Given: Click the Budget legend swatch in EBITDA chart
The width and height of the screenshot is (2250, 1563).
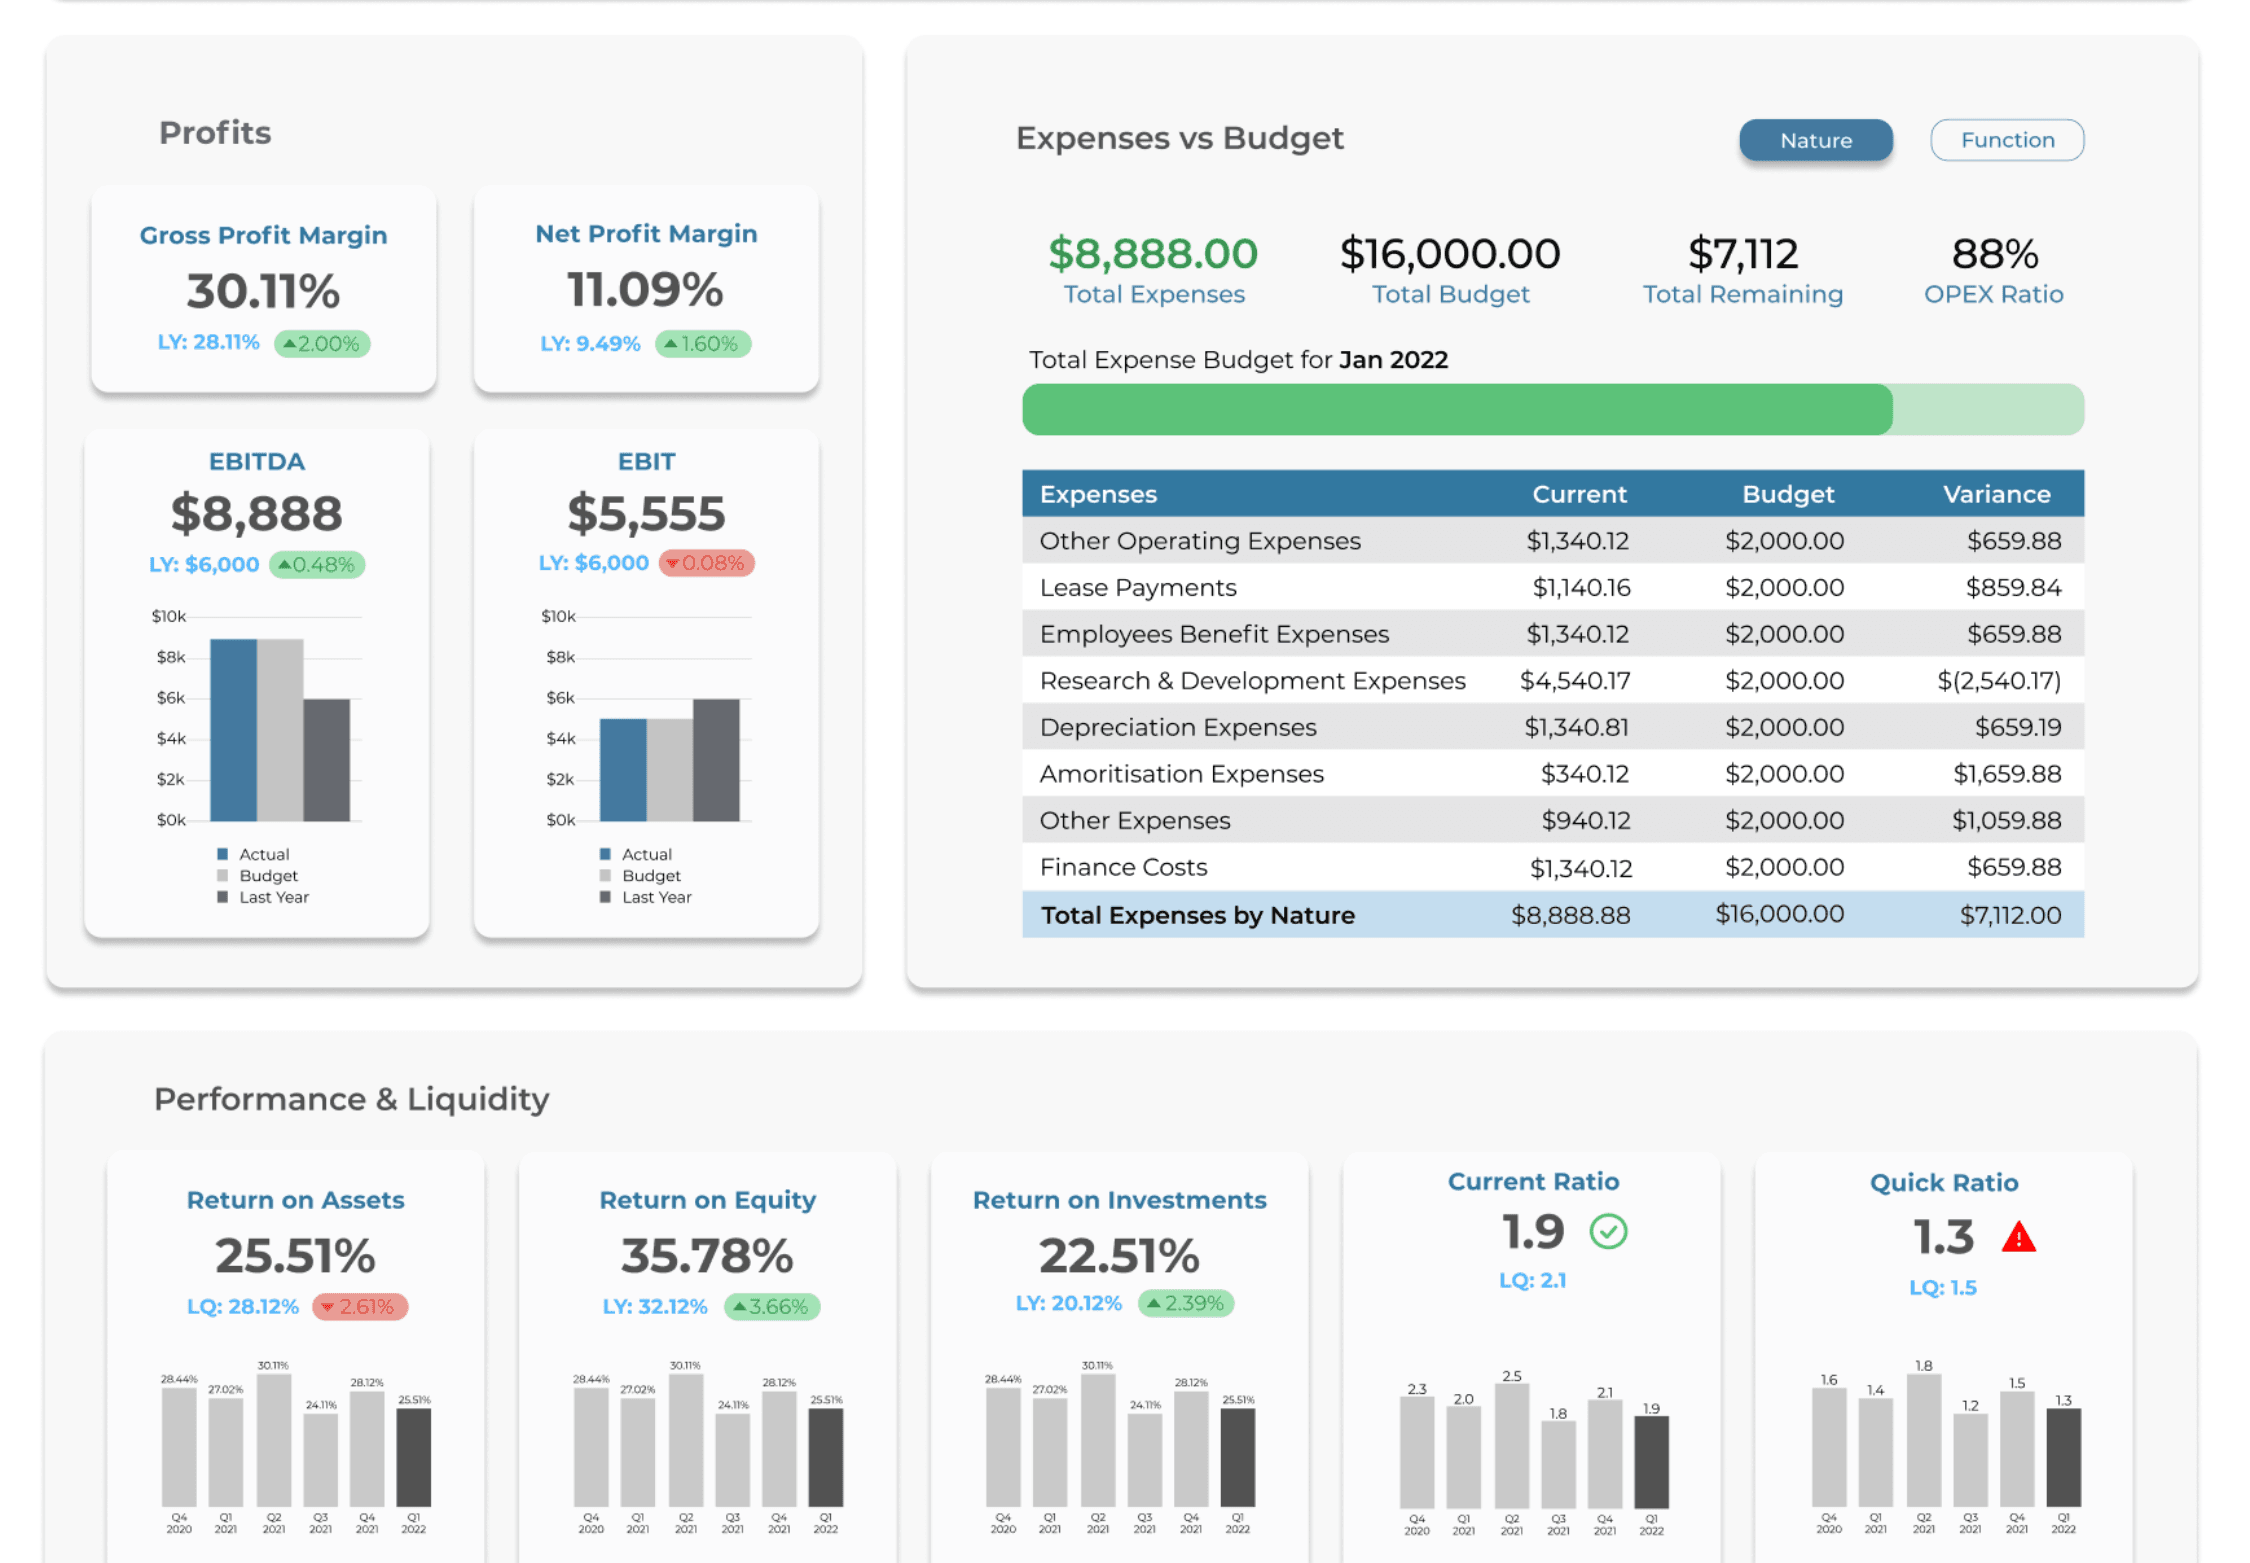Looking at the screenshot, I should [222, 876].
